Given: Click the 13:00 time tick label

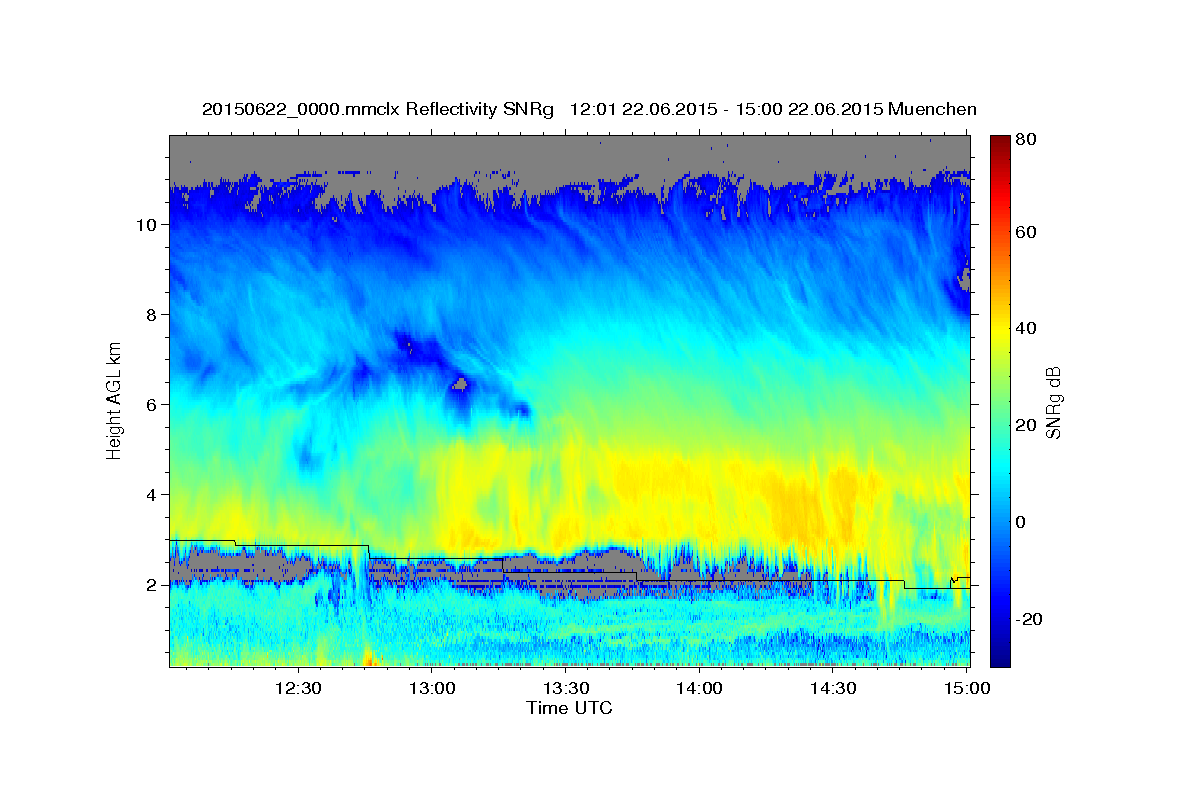Looking at the screenshot, I should pyautogui.click(x=432, y=689).
